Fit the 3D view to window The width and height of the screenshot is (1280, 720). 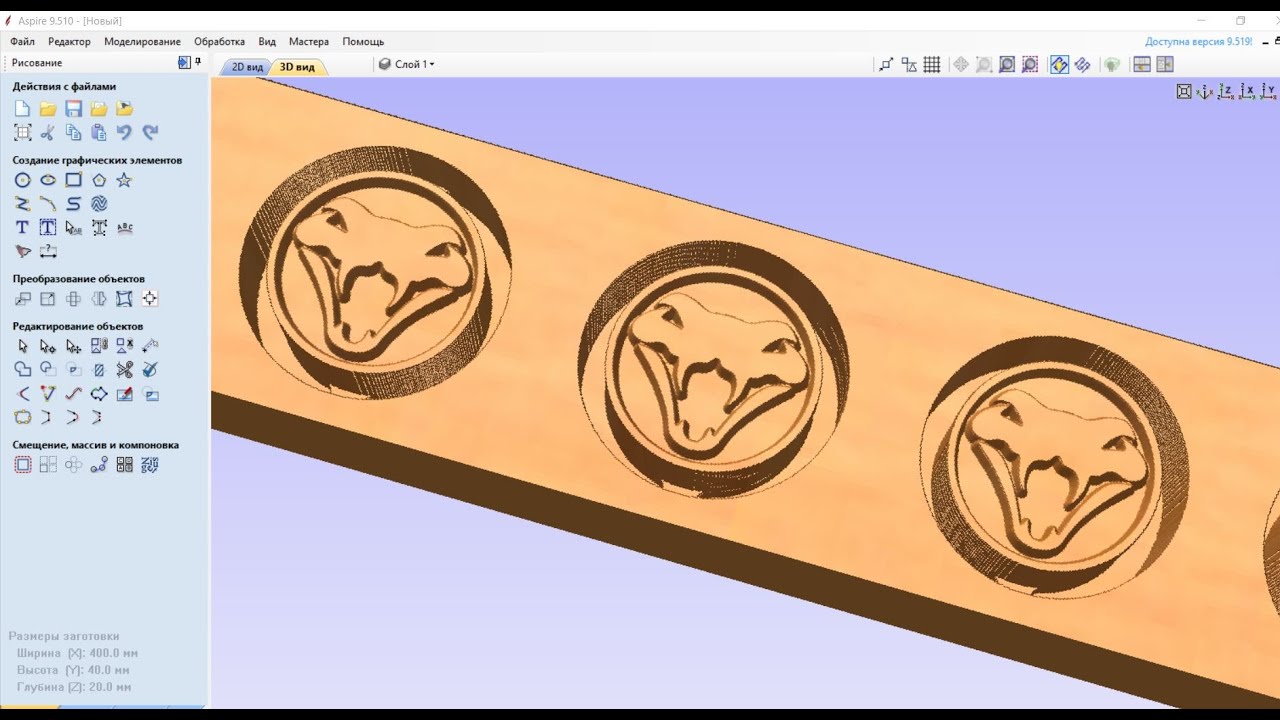(x=1184, y=91)
